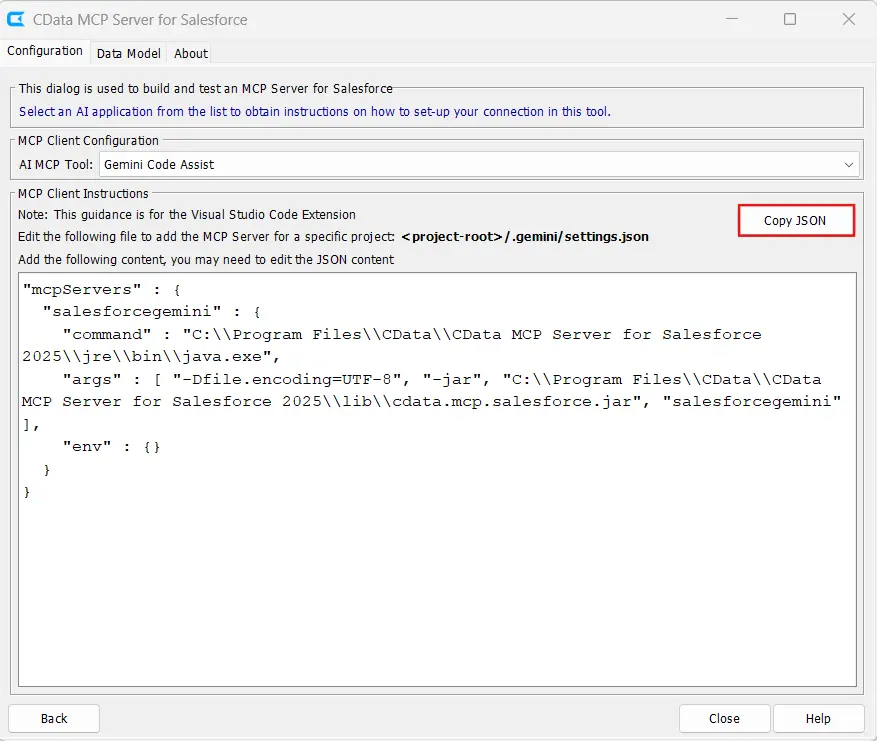This screenshot has width=877, height=741.
Task: Expand the AI MCP Tool dropdown arrow
Action: 849,164
